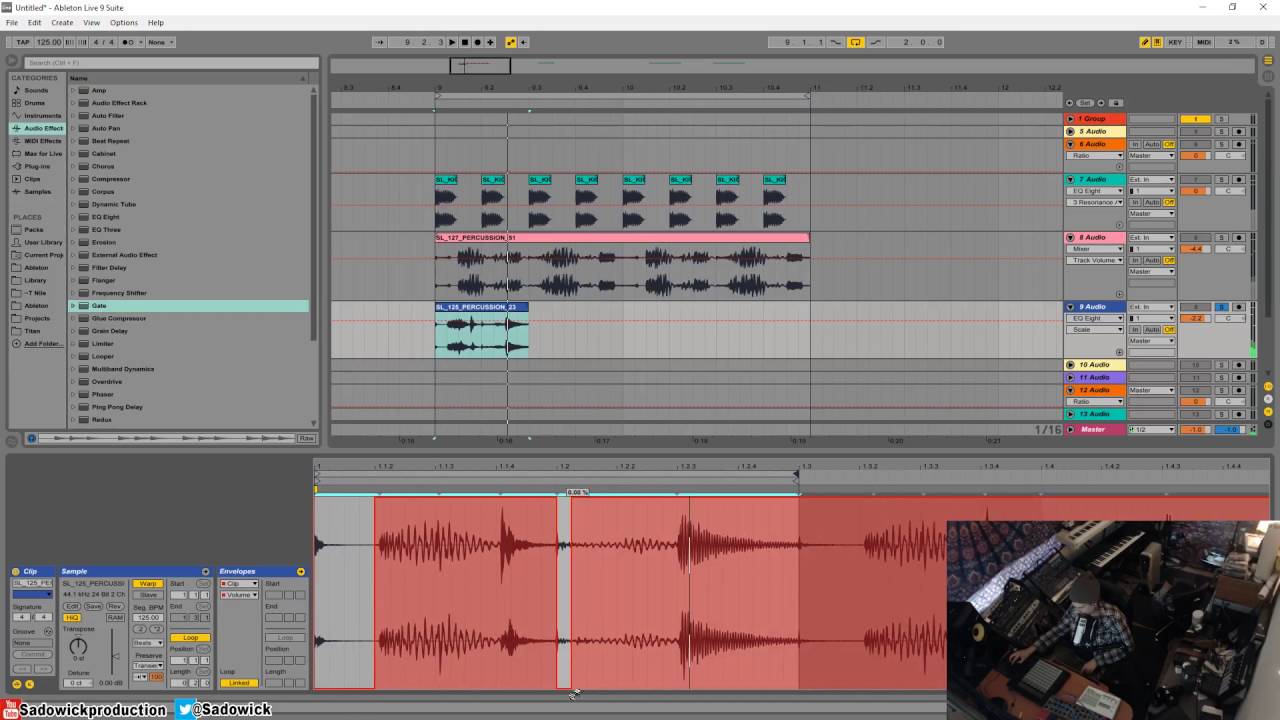Click the Envelopes box toggle circle
The height and width of the screenshot is (720, 1280).
pyautogui.click(x=300, y=571)
